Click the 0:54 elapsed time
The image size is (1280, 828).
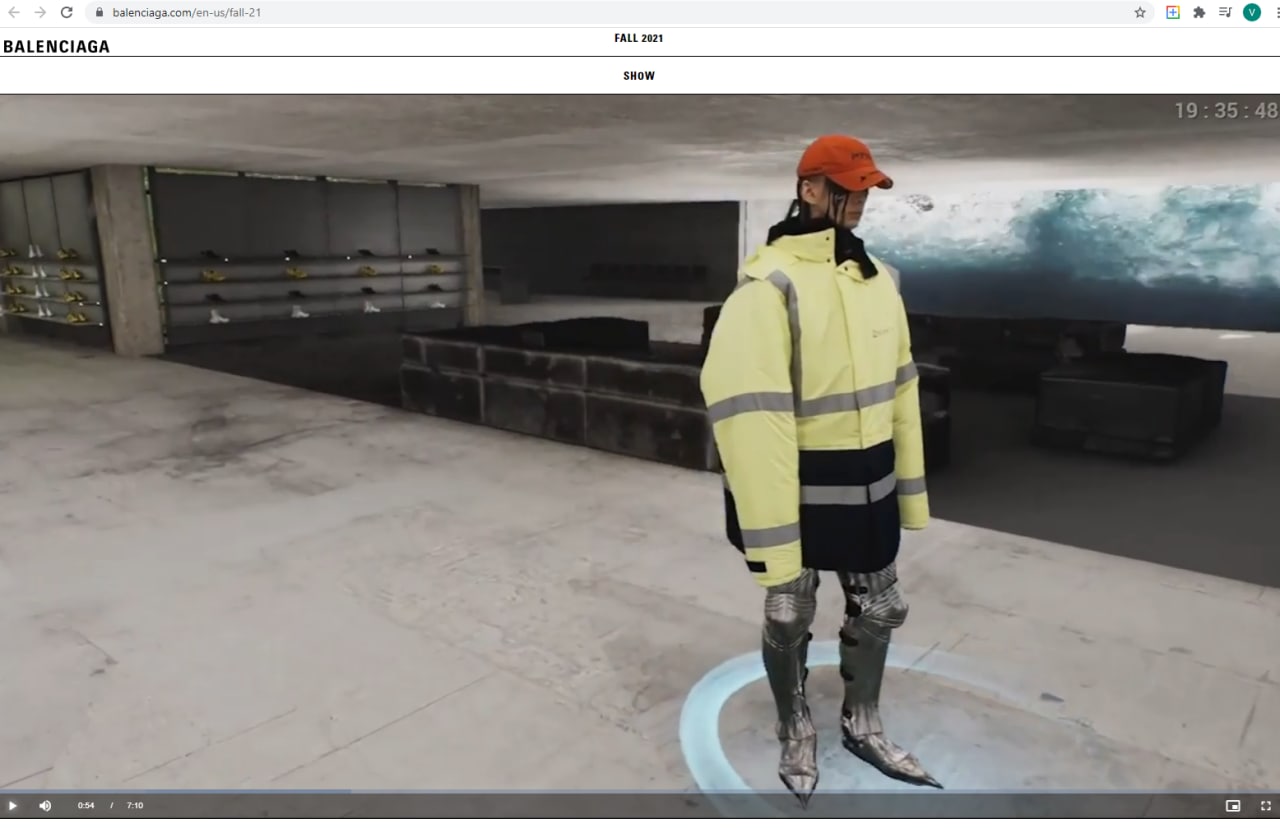pos(86,805)
